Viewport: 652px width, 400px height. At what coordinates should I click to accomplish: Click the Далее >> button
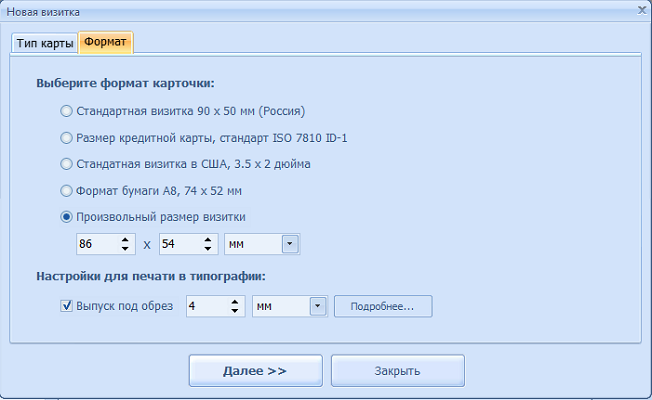coord(256,370)
